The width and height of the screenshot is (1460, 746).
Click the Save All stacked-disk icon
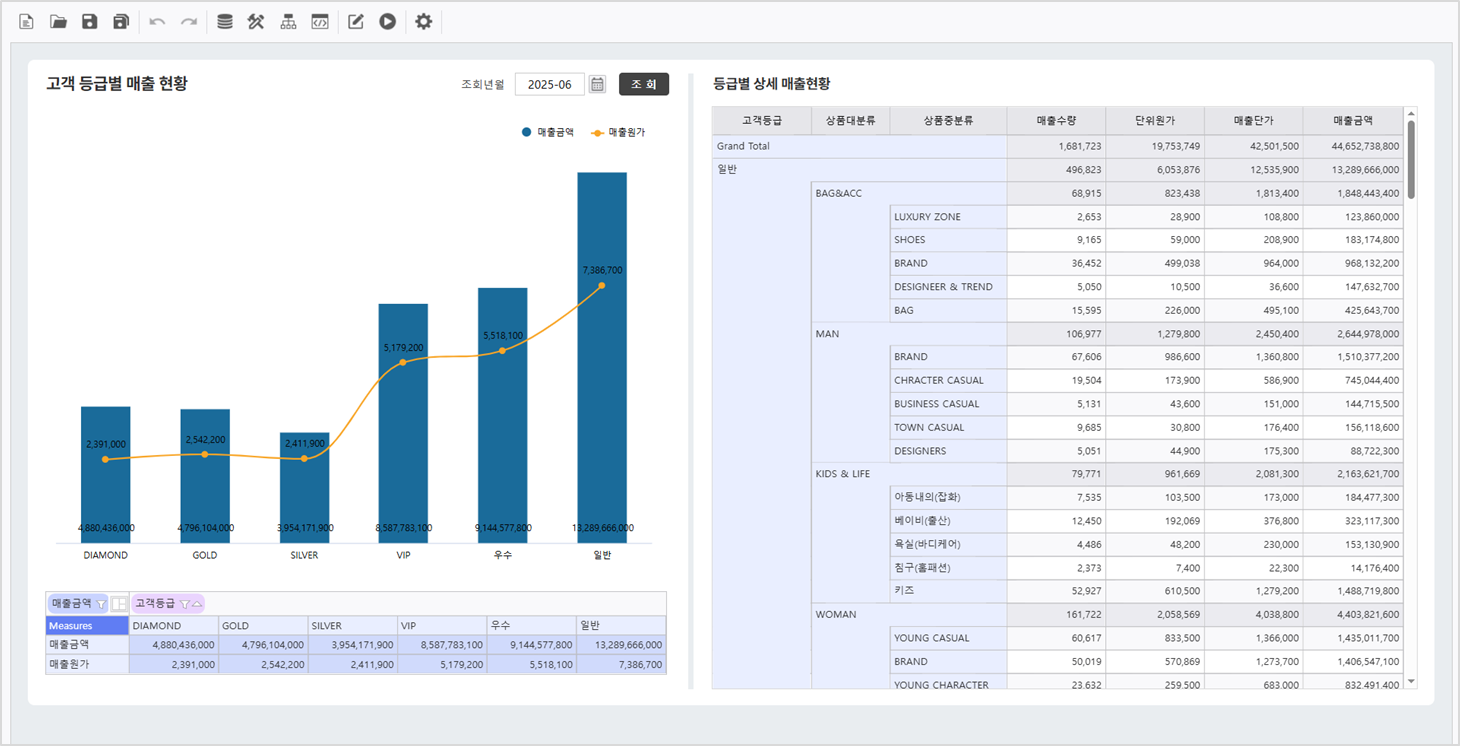click(121, 21)
